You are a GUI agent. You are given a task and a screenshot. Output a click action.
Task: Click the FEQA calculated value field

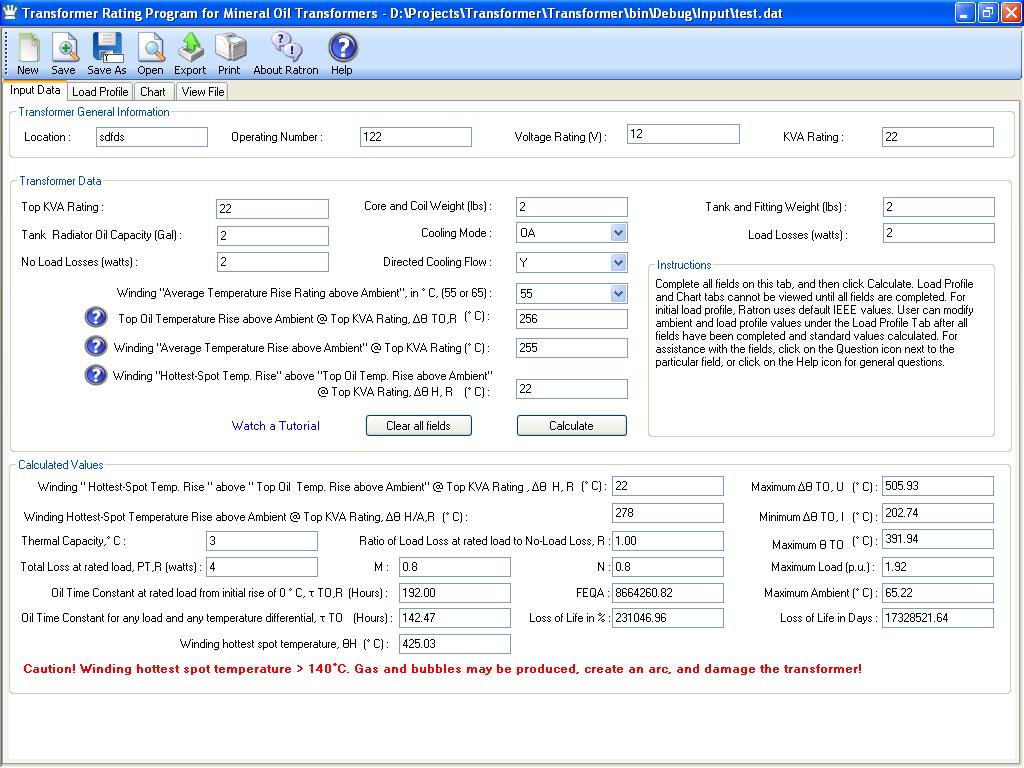pyautogui.click(x=667, y=593)
